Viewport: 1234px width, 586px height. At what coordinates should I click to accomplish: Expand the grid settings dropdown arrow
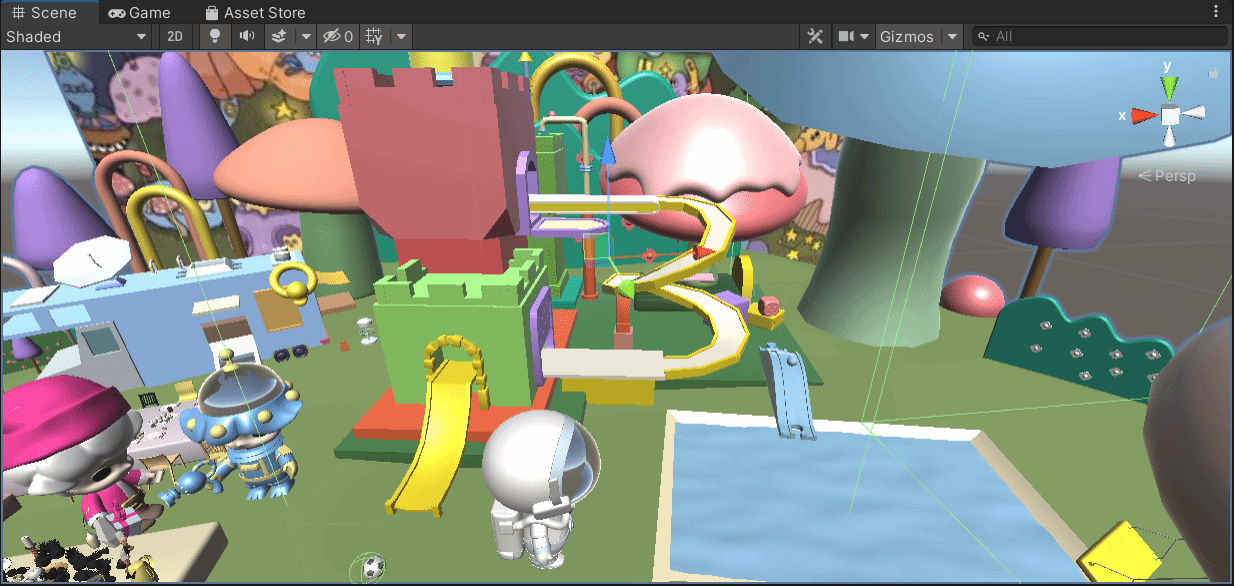coord(401,37)
